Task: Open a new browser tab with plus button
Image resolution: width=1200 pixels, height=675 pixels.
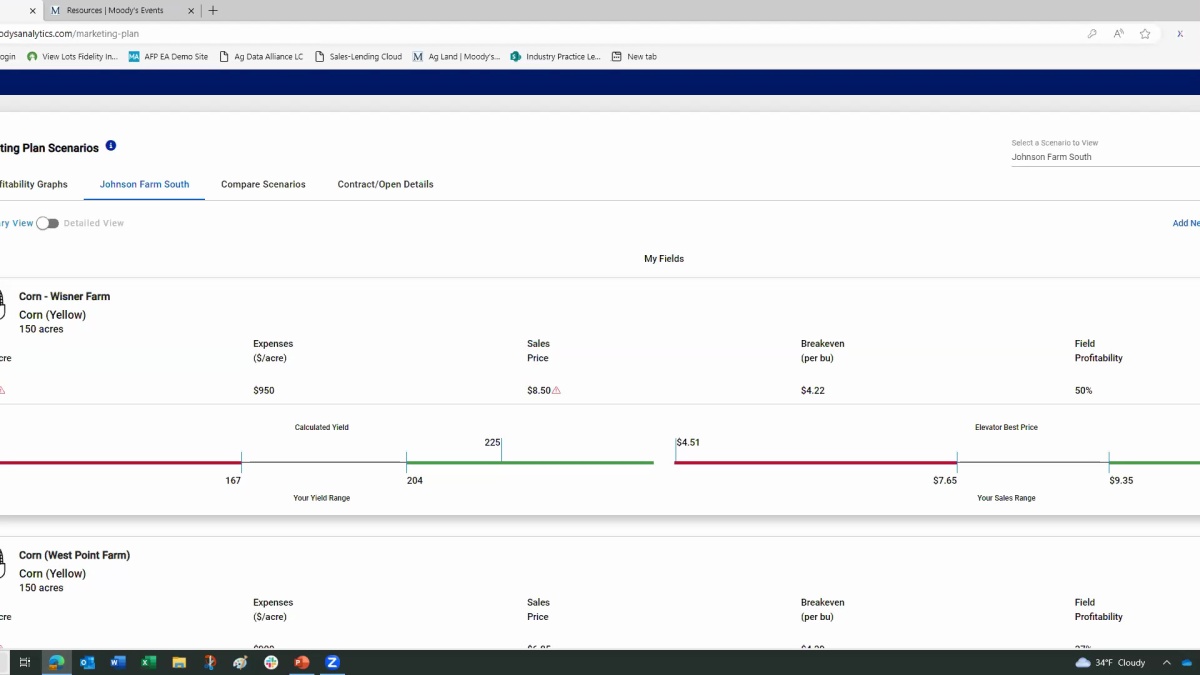Action: (x=213, y=11)
